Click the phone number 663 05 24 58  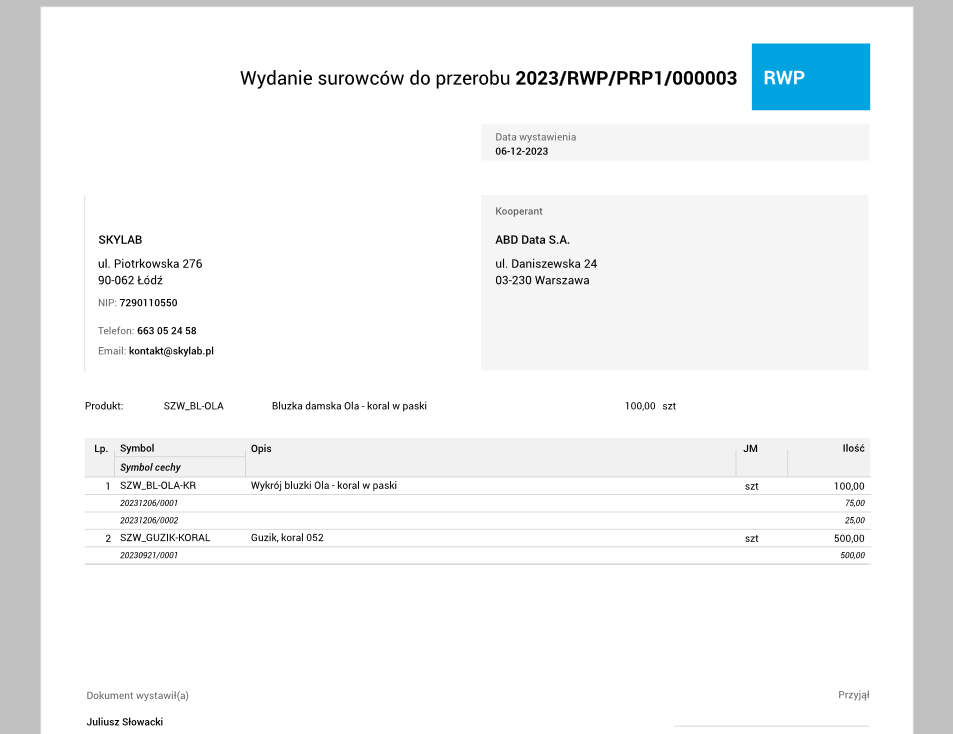167,330
